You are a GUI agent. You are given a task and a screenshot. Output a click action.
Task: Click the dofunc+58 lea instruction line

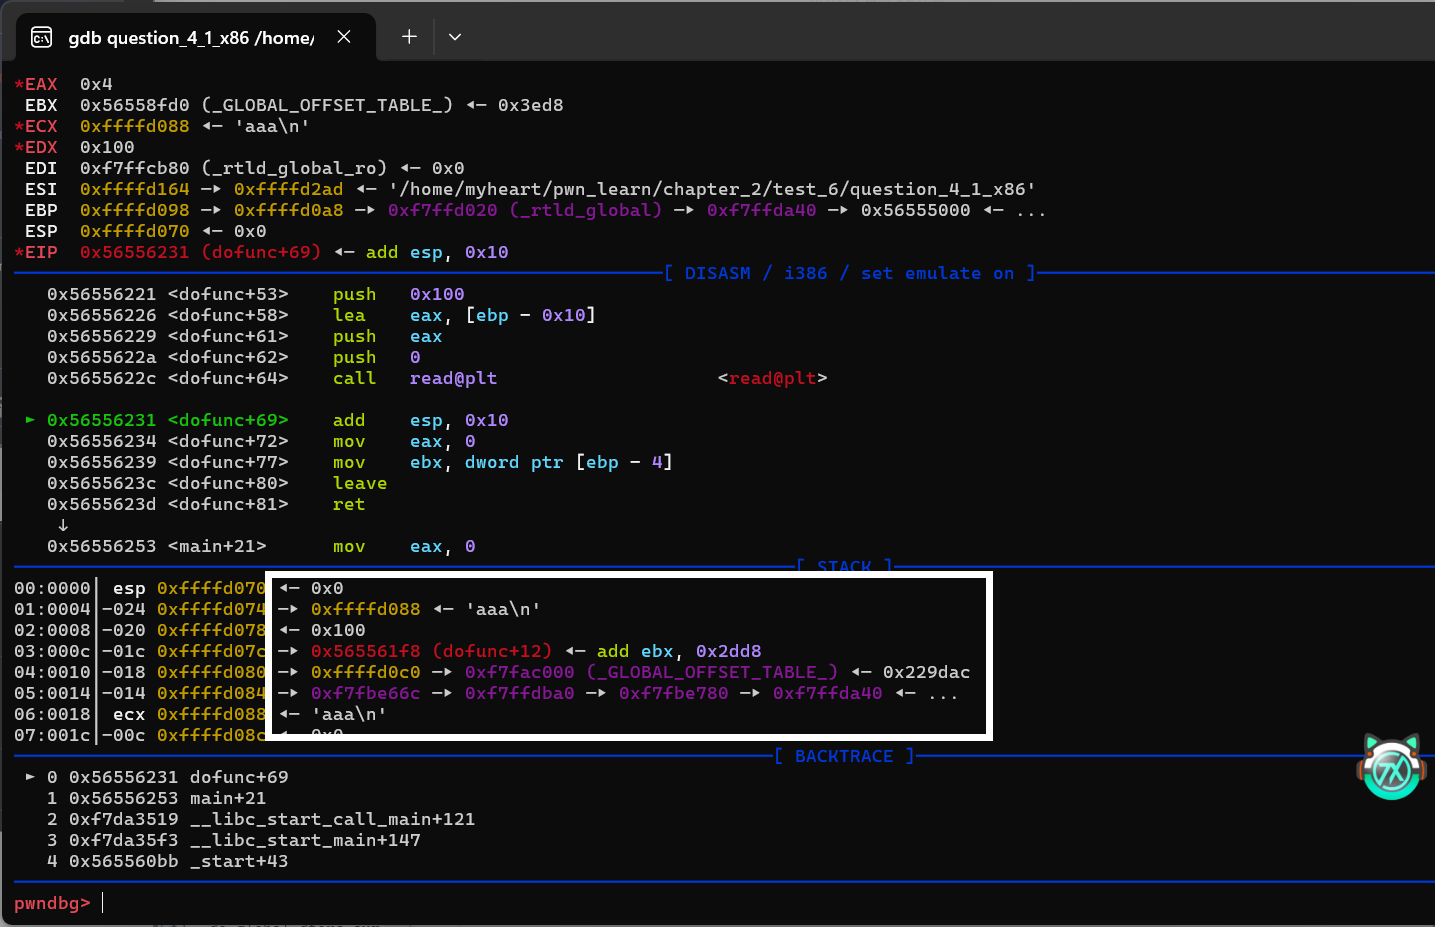pyautogui.click(x=321, y=315)
